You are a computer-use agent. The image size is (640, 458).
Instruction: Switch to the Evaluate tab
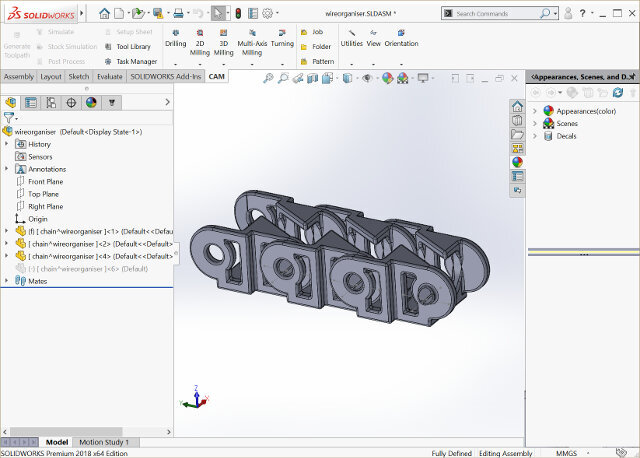pyautogui.click(x=110, y=77)
